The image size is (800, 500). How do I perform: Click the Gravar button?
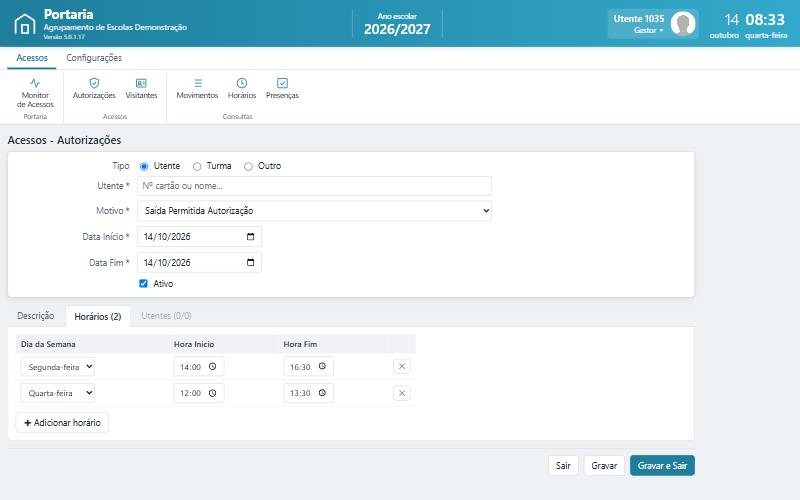[604, 465]
